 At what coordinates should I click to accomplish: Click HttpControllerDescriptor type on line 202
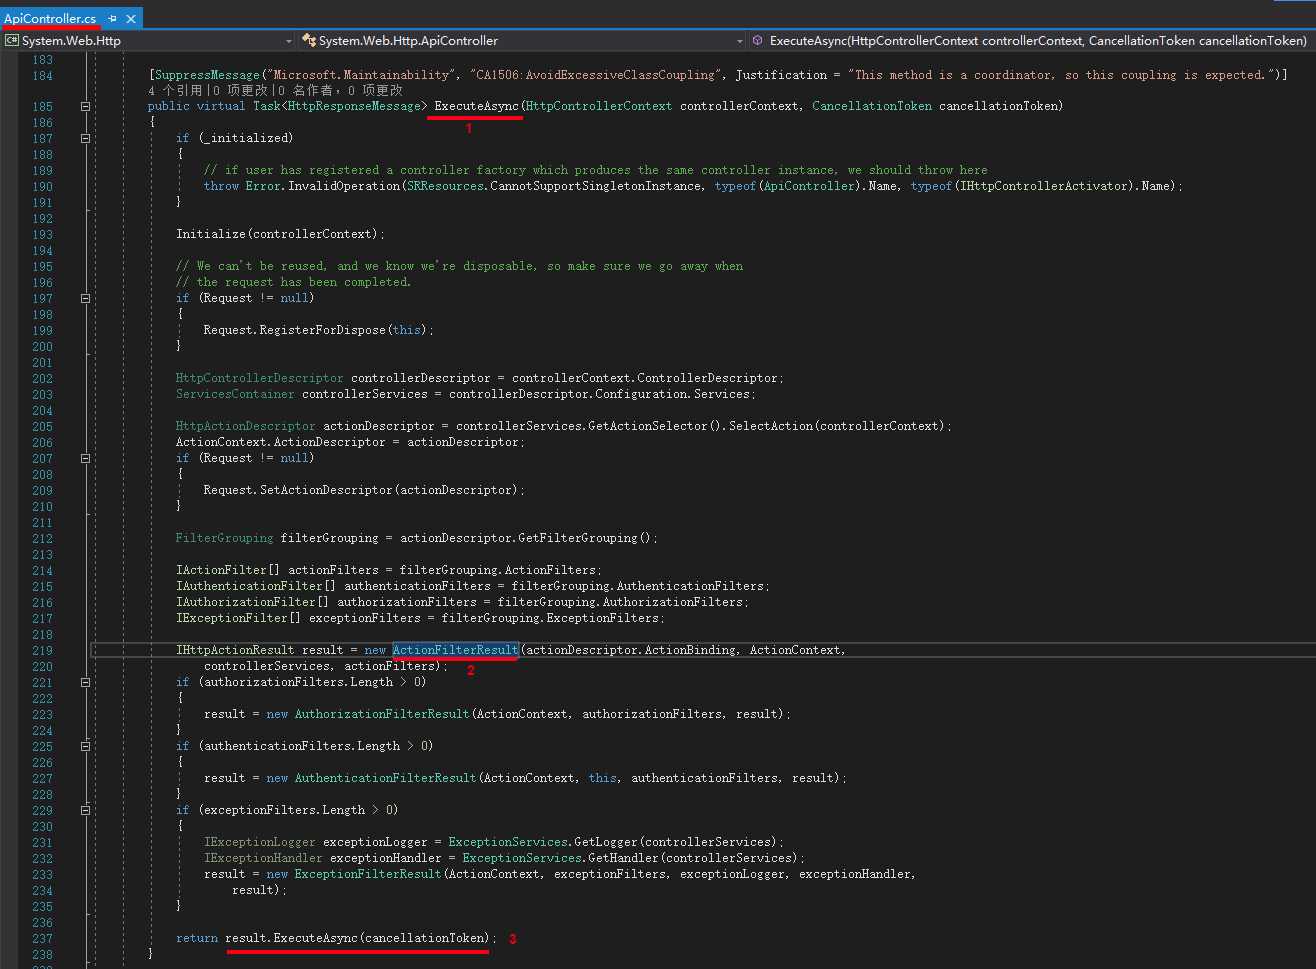pos(260,378)
